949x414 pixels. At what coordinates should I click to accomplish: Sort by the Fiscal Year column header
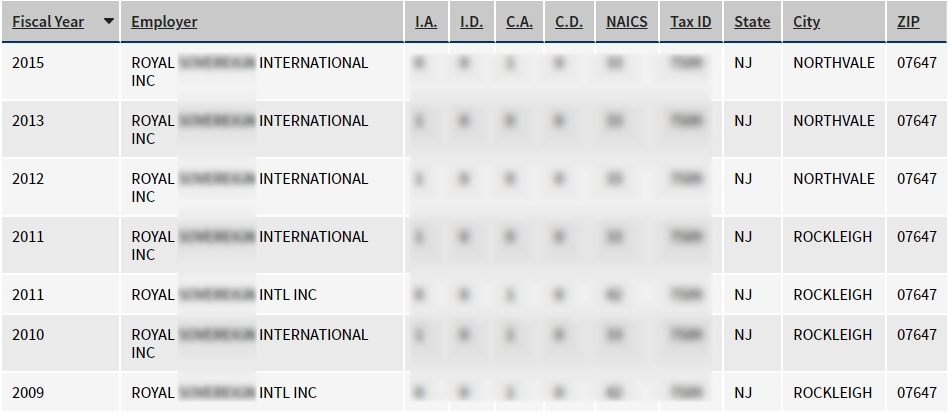pyautogui.click(x=48, y=22)
